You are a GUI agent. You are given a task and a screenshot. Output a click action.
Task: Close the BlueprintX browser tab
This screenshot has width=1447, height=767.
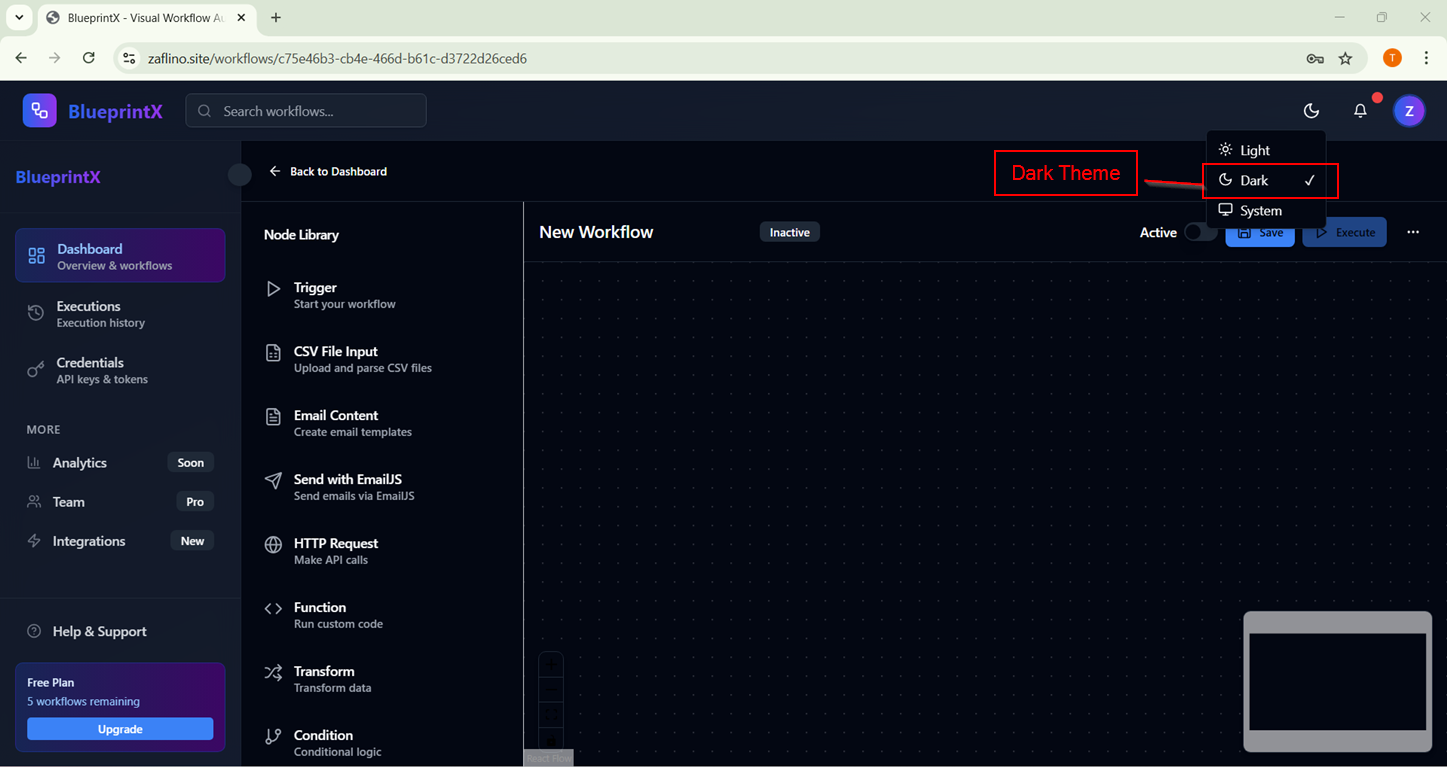pyautogui.click(x=241, y=18)
